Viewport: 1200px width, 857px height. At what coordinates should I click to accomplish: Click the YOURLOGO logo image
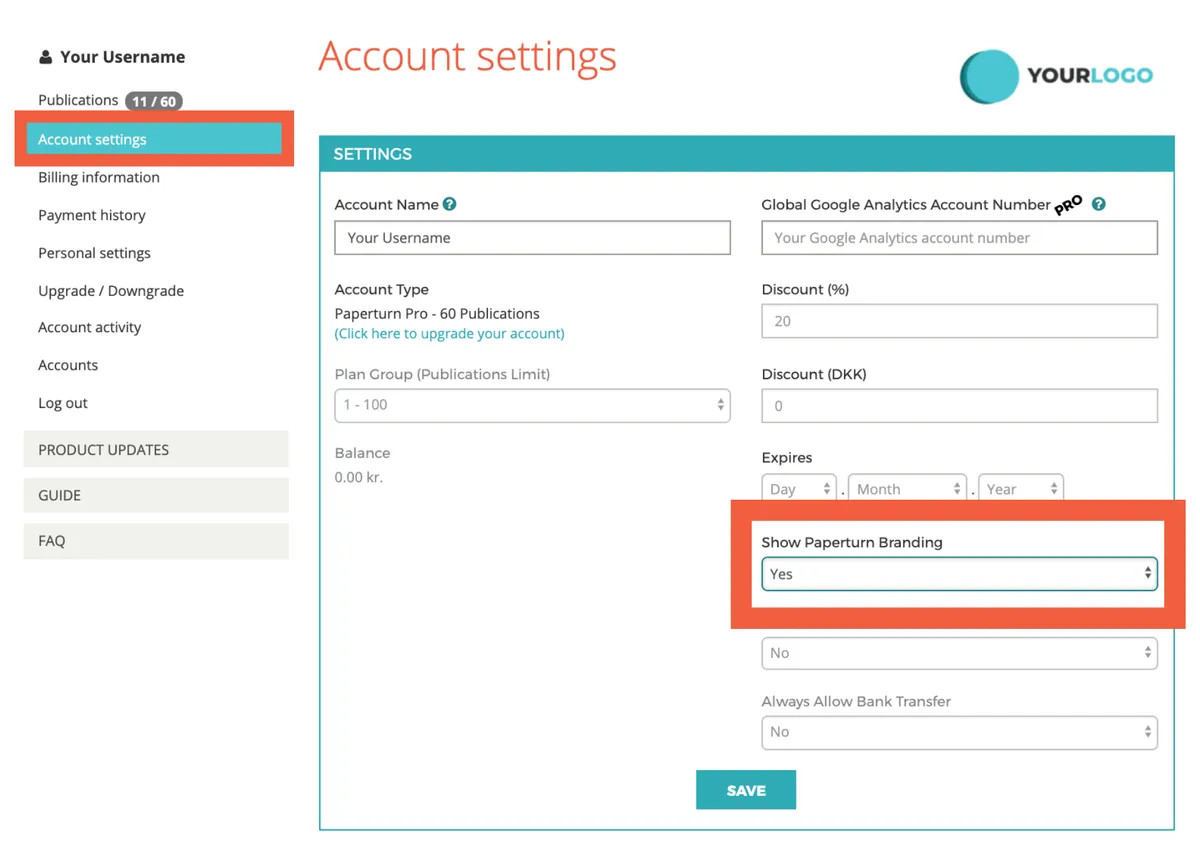[x=1056, y=76]
